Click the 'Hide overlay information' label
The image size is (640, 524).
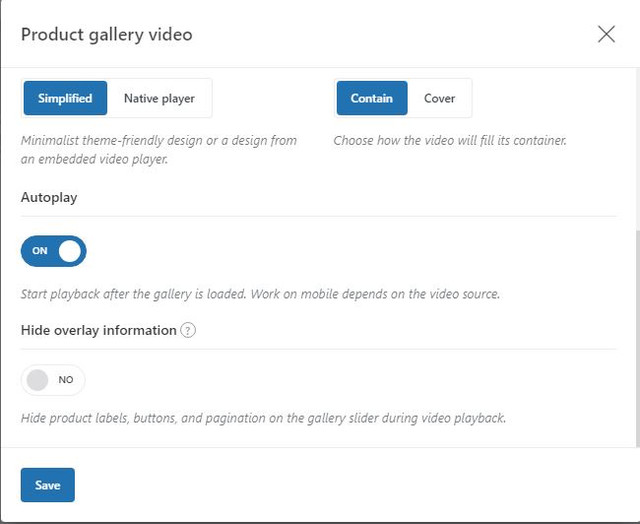[x=98, y=330]
